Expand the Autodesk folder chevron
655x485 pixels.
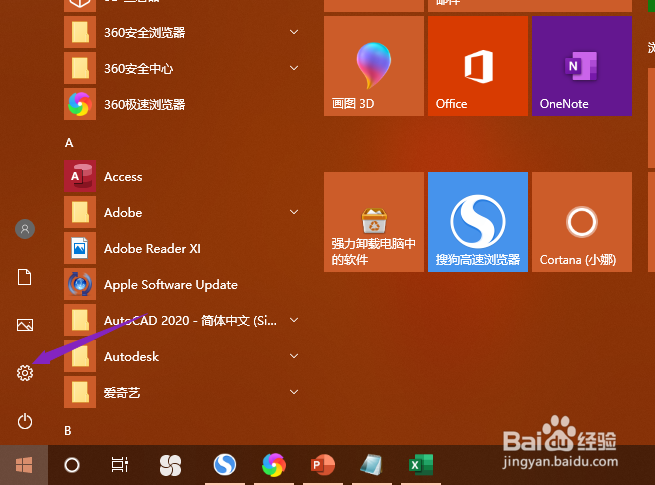pyautogui.click(x=294, y=356)
